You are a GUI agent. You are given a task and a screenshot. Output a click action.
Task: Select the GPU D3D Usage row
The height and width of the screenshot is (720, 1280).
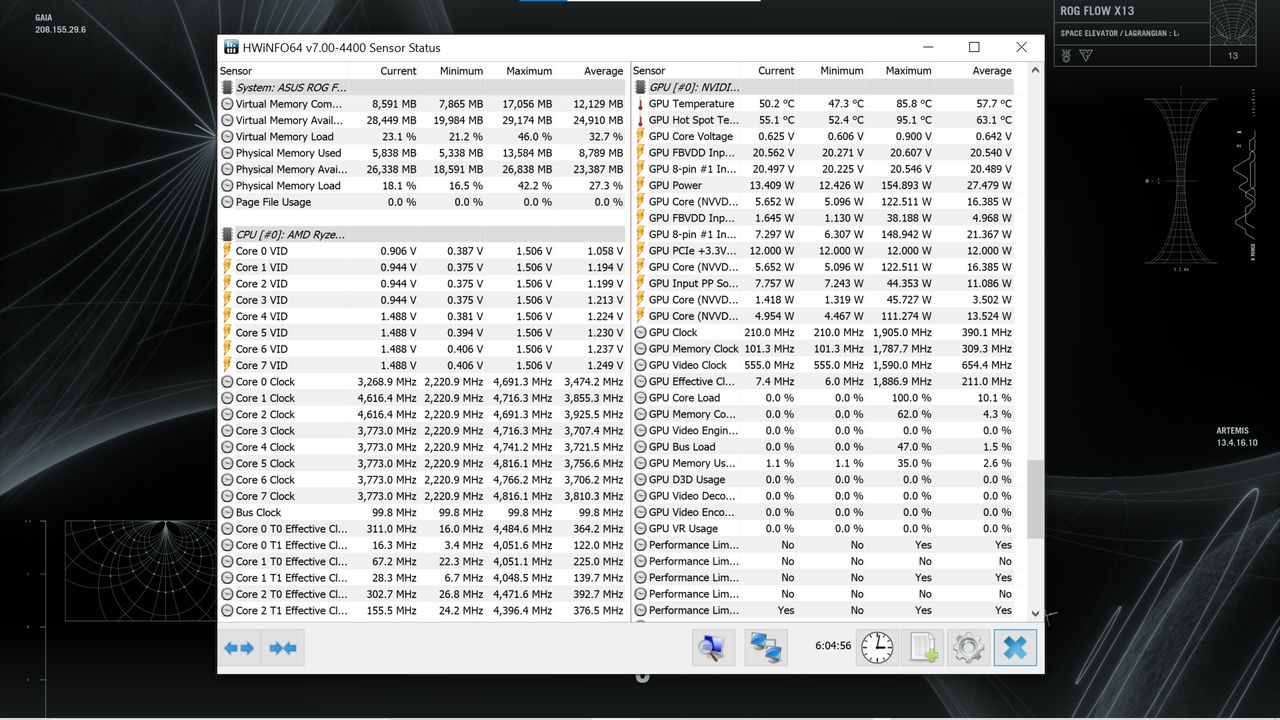coord(824,479)
